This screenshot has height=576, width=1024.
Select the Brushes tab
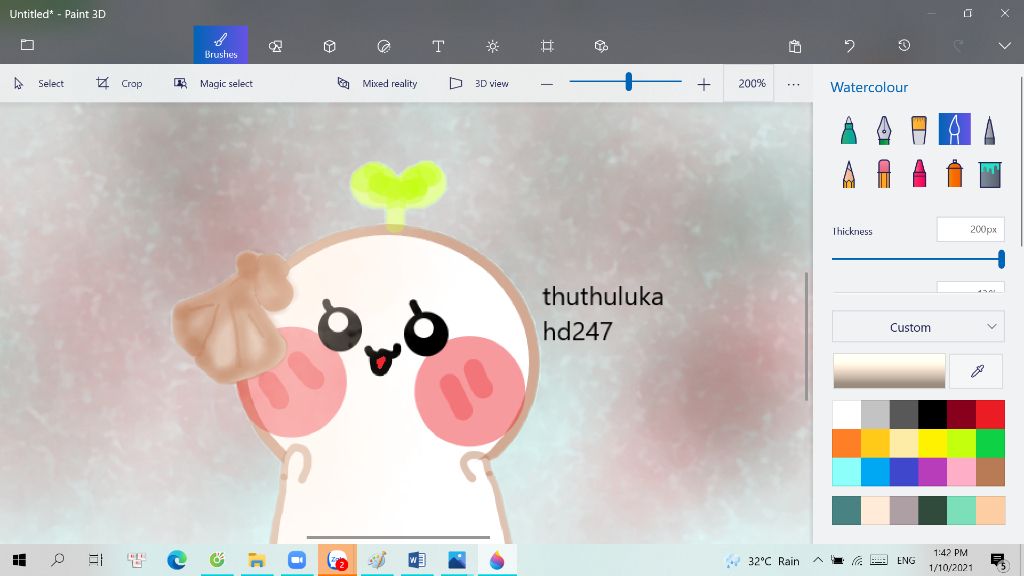point(221,45)
